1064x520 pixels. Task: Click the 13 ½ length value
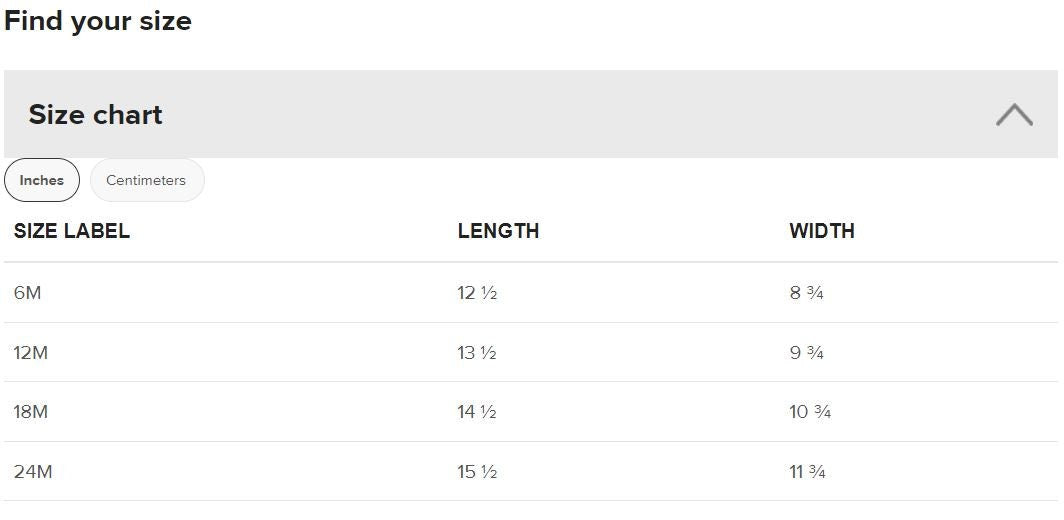tap(477, 353)
